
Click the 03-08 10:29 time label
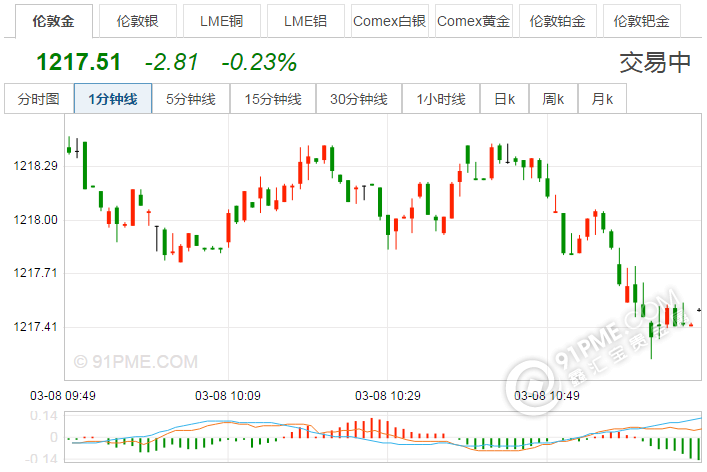click(x=388, y=396)
